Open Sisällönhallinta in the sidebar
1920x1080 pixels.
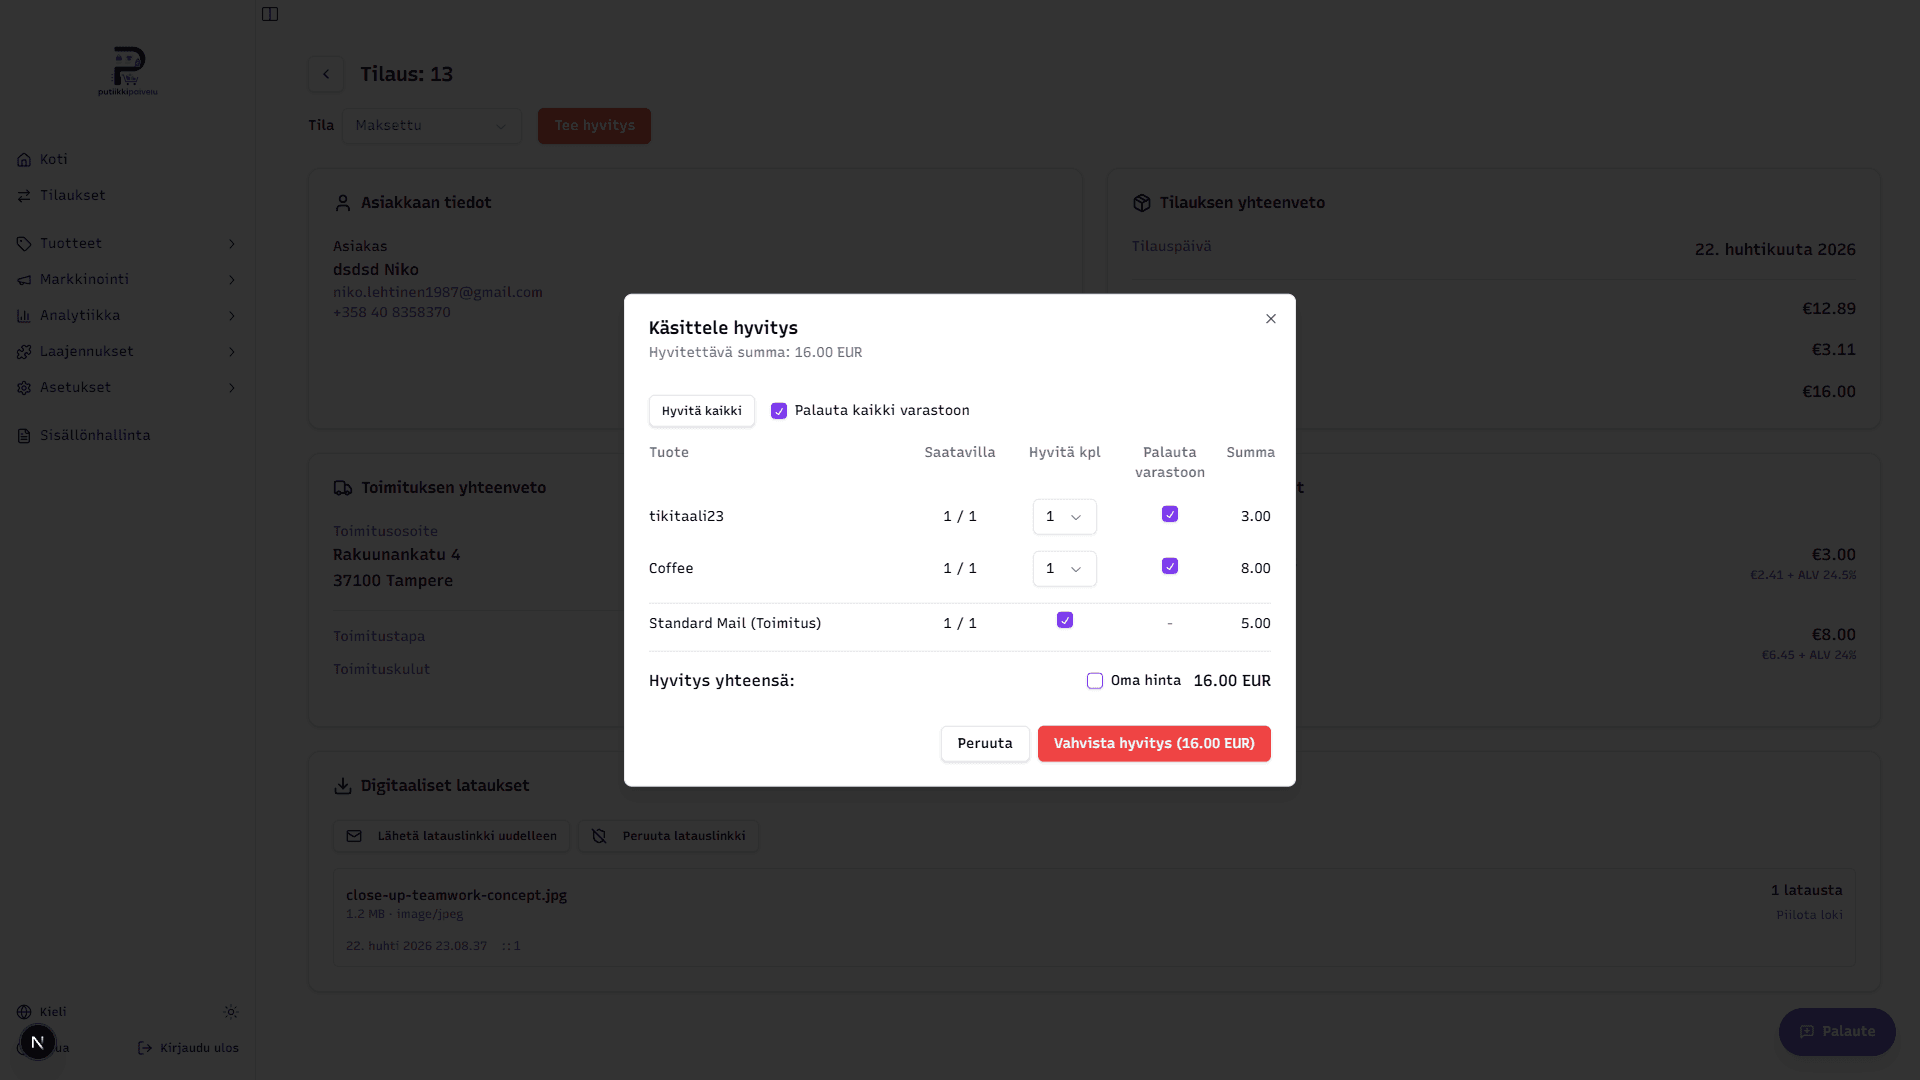click(127, 436)
